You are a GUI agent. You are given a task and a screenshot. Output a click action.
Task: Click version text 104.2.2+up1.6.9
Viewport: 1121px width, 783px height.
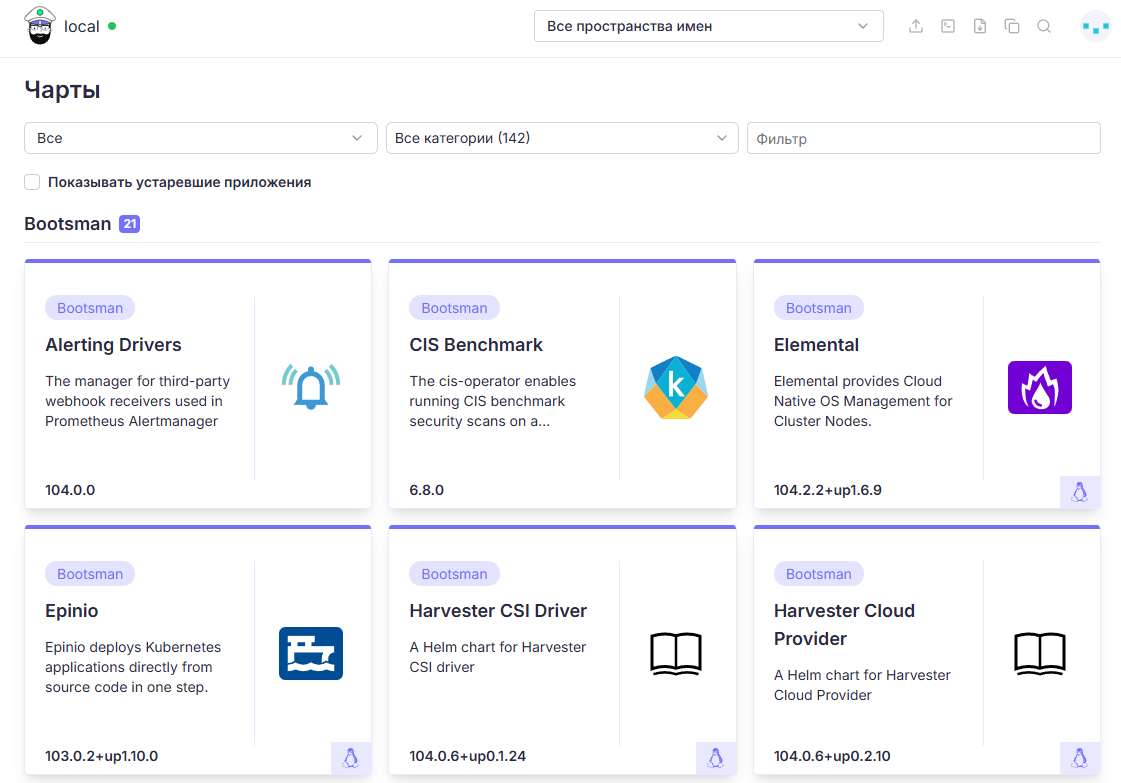[827, 490]
